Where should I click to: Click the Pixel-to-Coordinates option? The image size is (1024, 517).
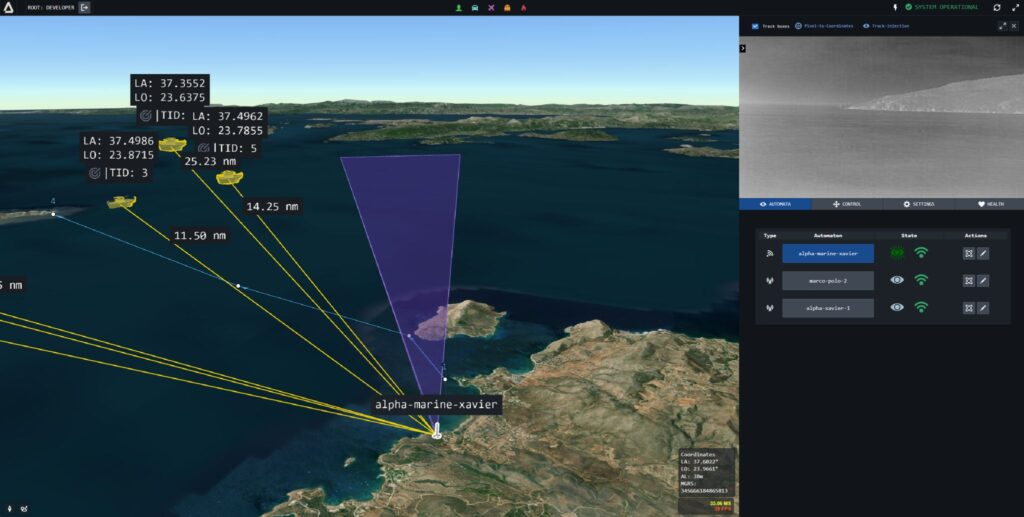click(x=824, y=26)
